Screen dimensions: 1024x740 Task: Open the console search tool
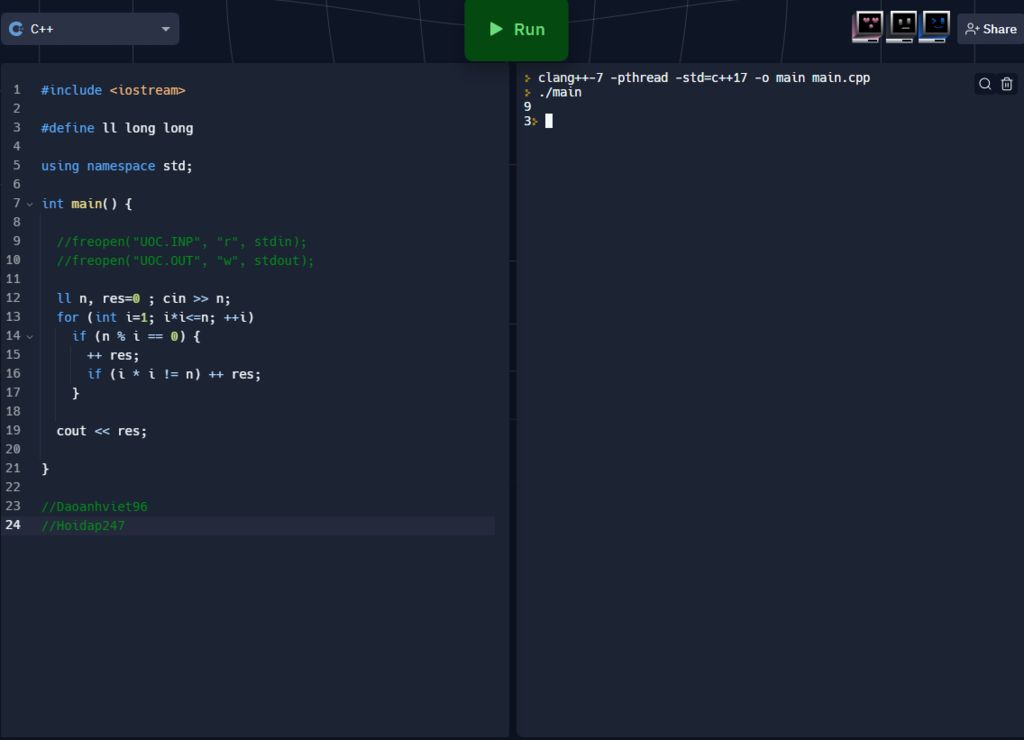tap(985, 84)
